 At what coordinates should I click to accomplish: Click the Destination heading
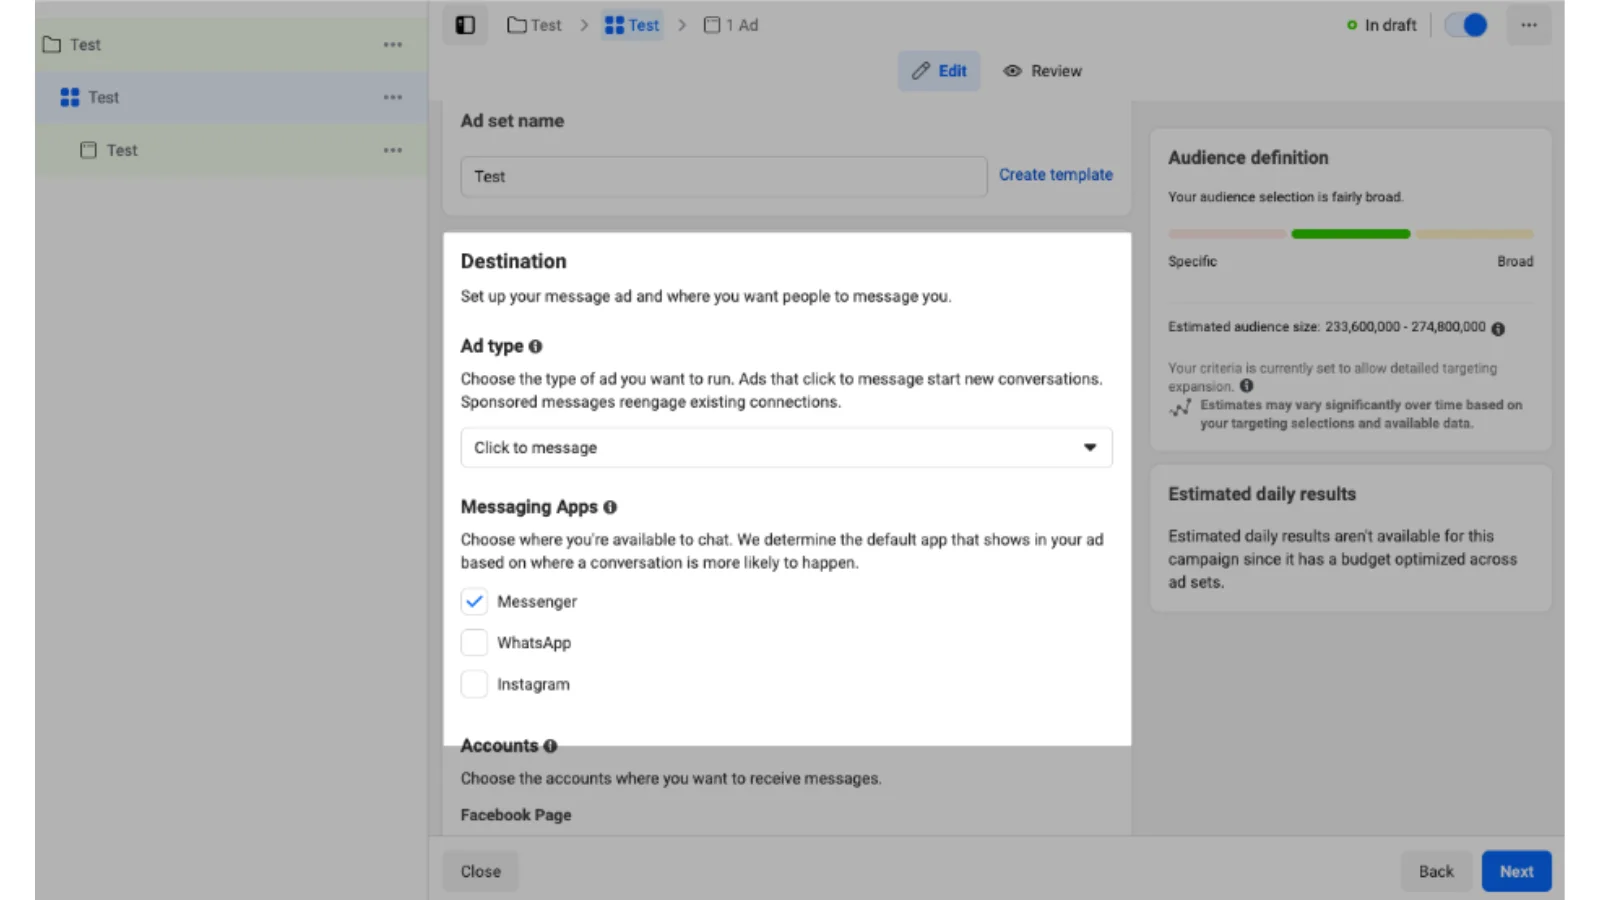pos(513,261)
